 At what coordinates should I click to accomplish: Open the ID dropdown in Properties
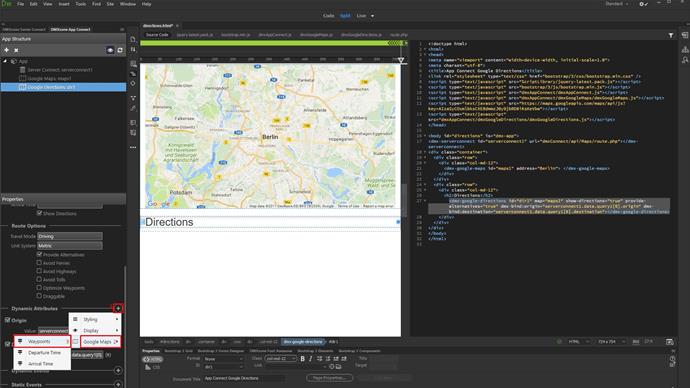223,367
